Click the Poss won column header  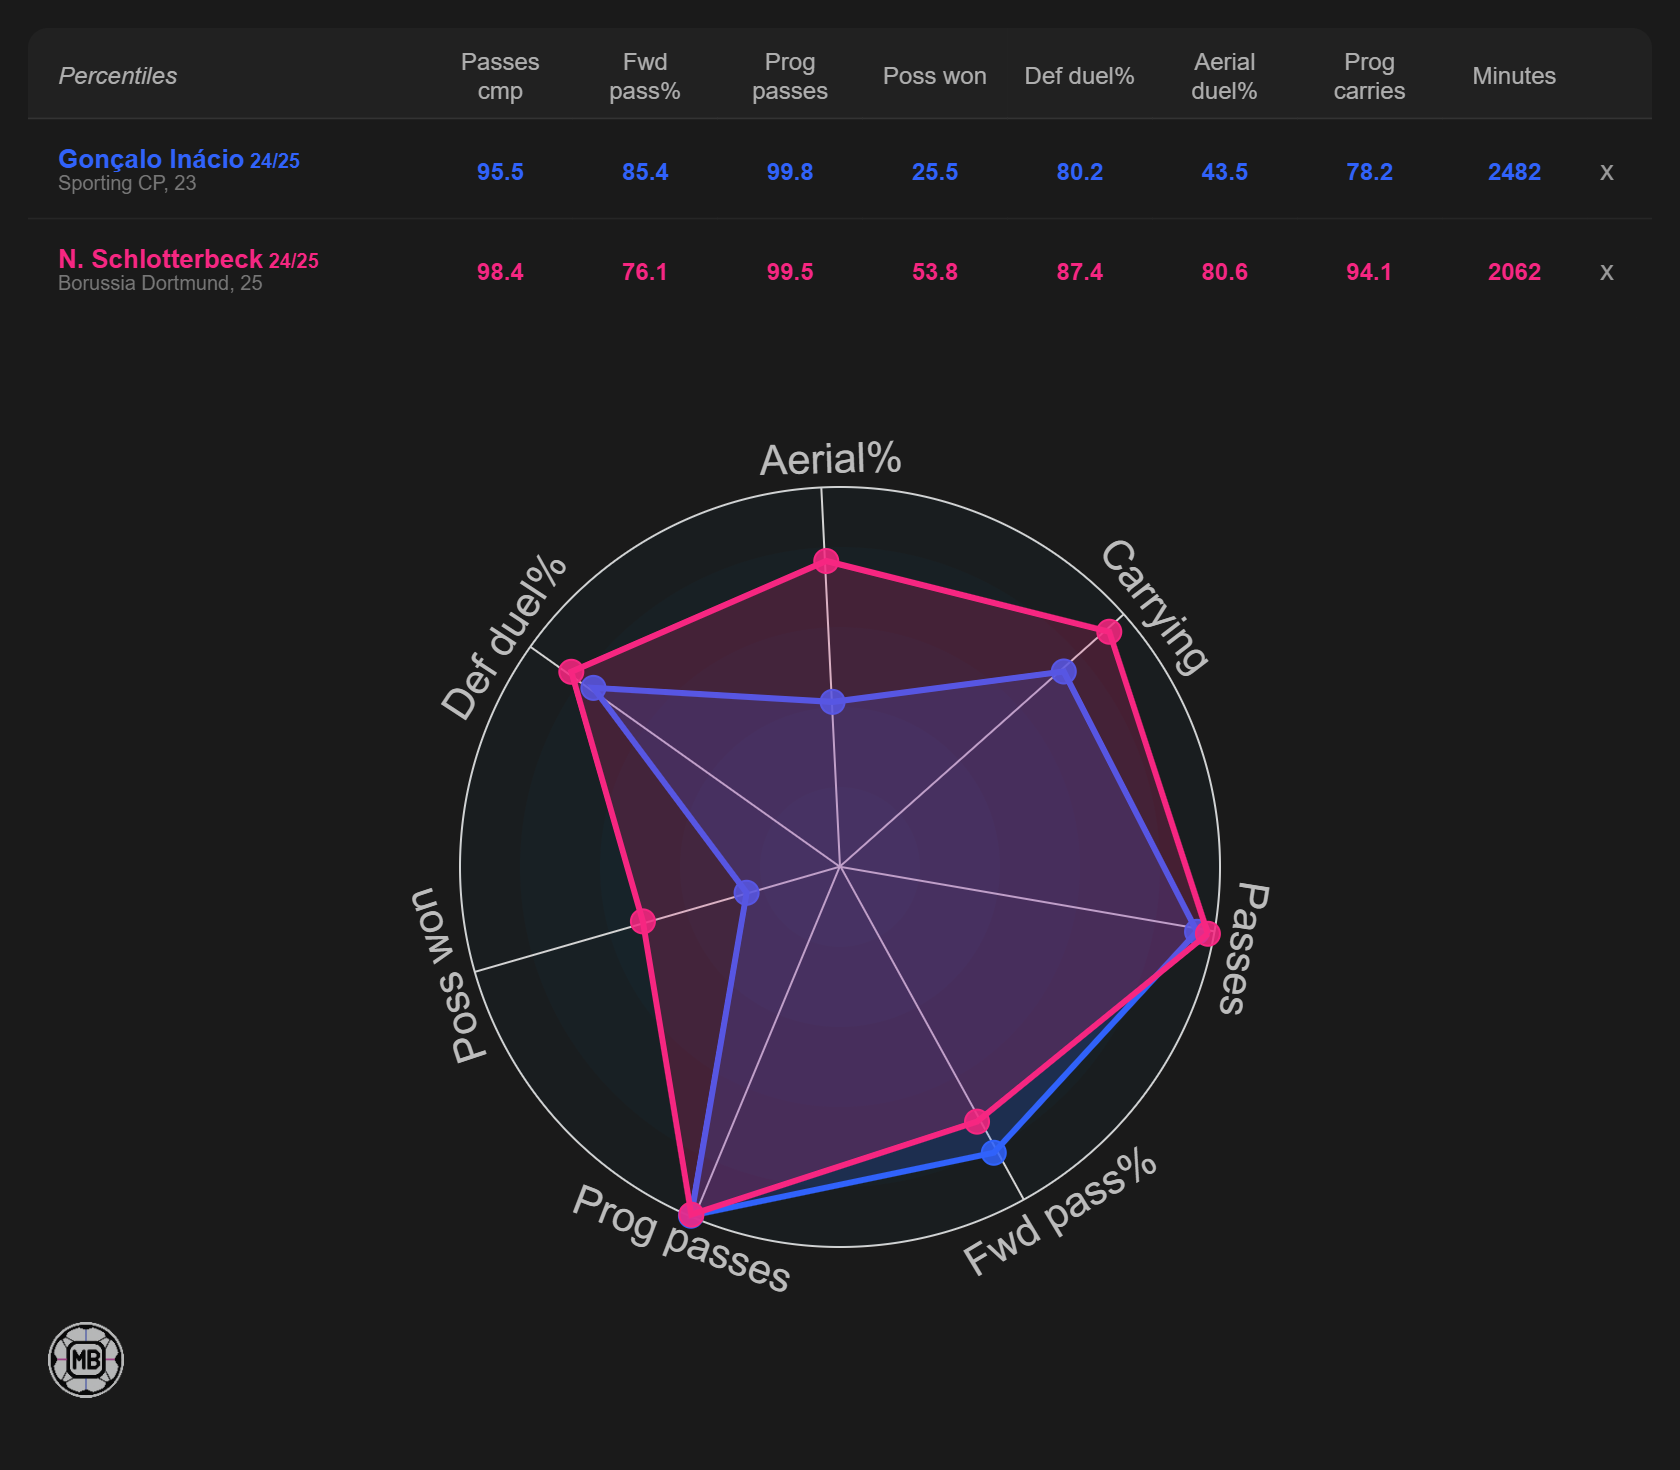point(934,76)
